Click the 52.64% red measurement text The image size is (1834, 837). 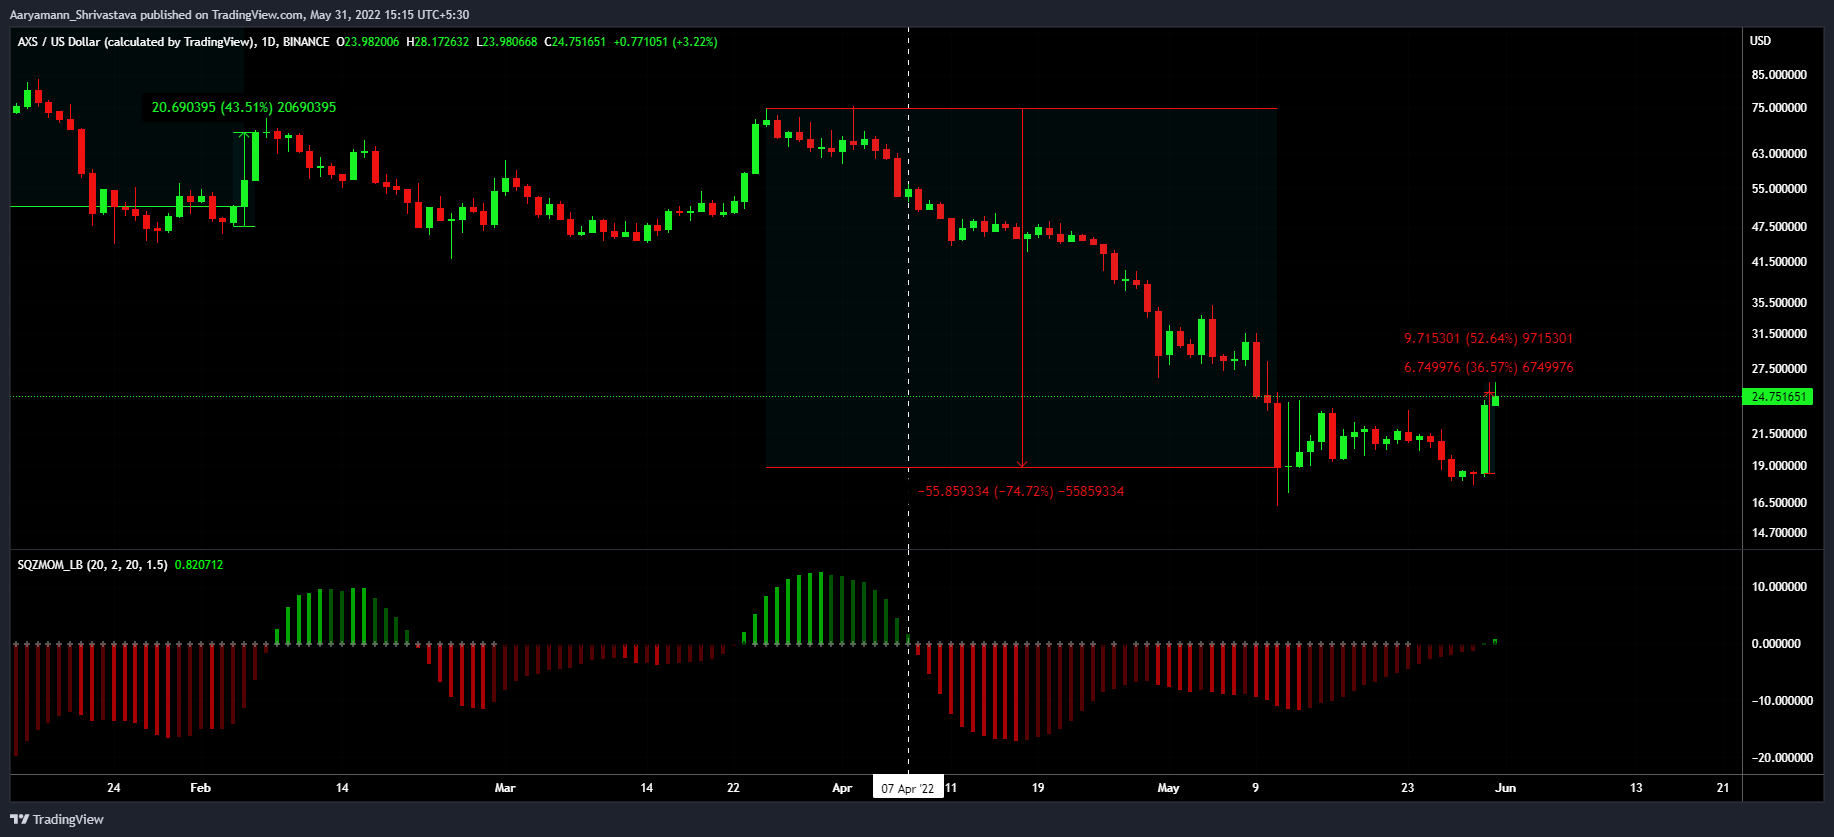1488,339
